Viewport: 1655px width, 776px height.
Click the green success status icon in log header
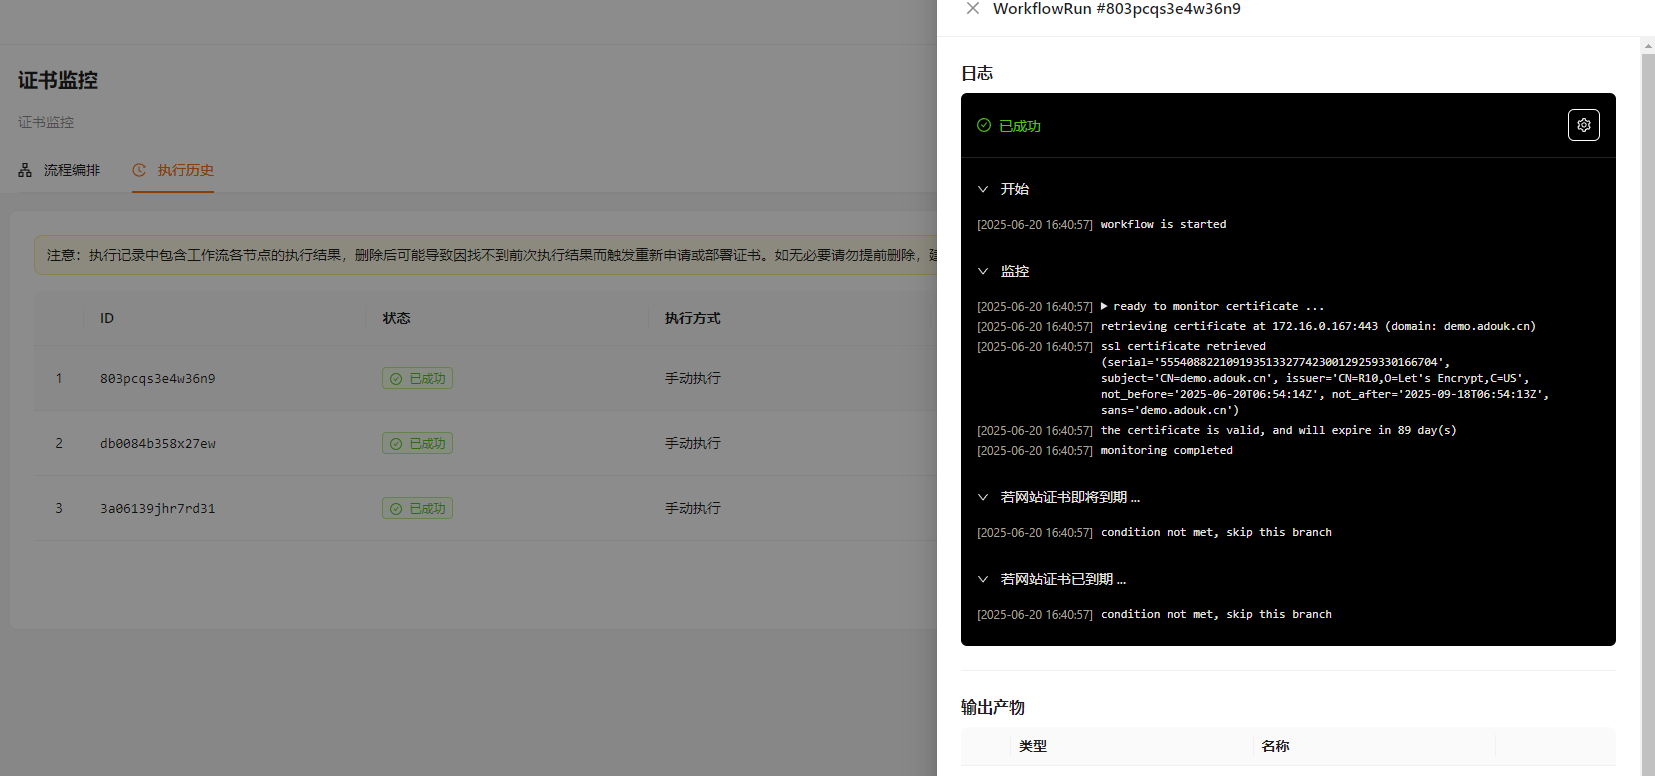[984, 126]
